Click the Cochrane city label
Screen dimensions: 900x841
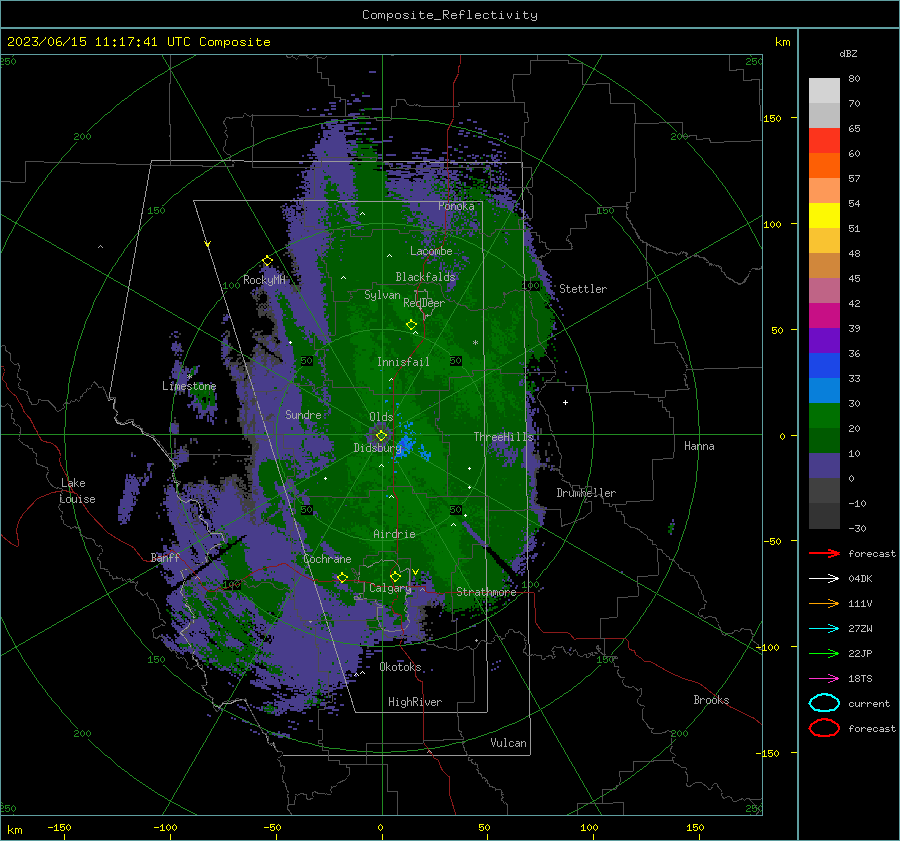(327, 559)
